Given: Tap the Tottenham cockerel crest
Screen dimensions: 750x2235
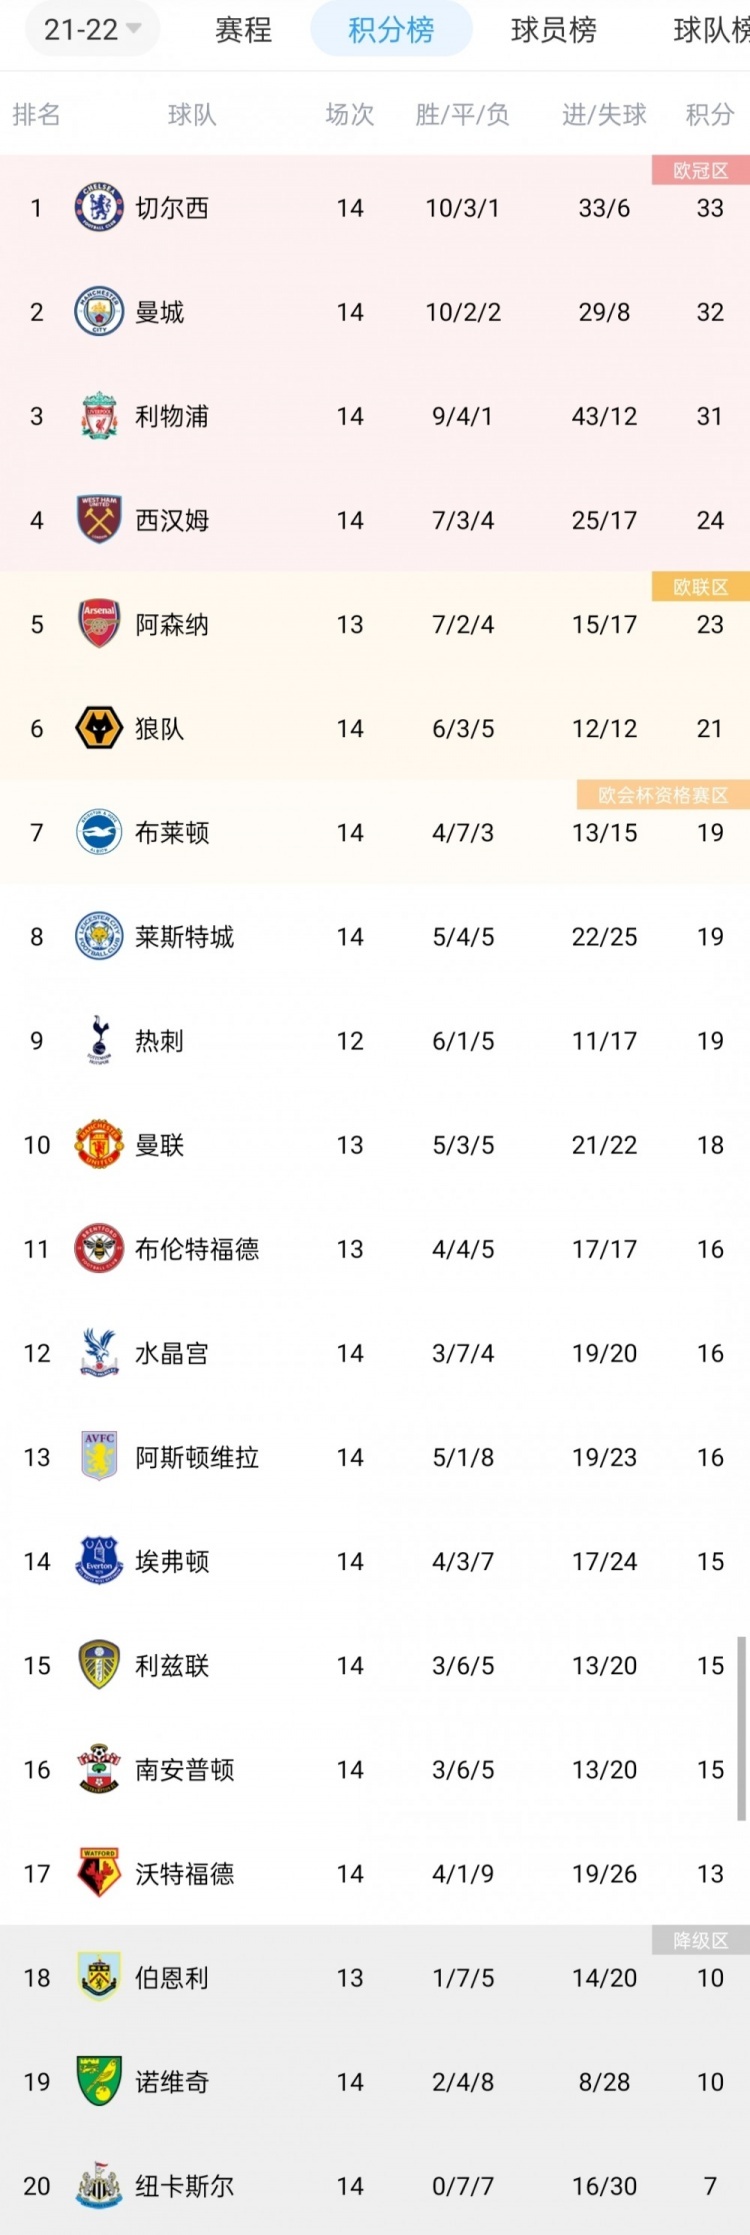Looking at the screenshot, I should (99, 1040).
